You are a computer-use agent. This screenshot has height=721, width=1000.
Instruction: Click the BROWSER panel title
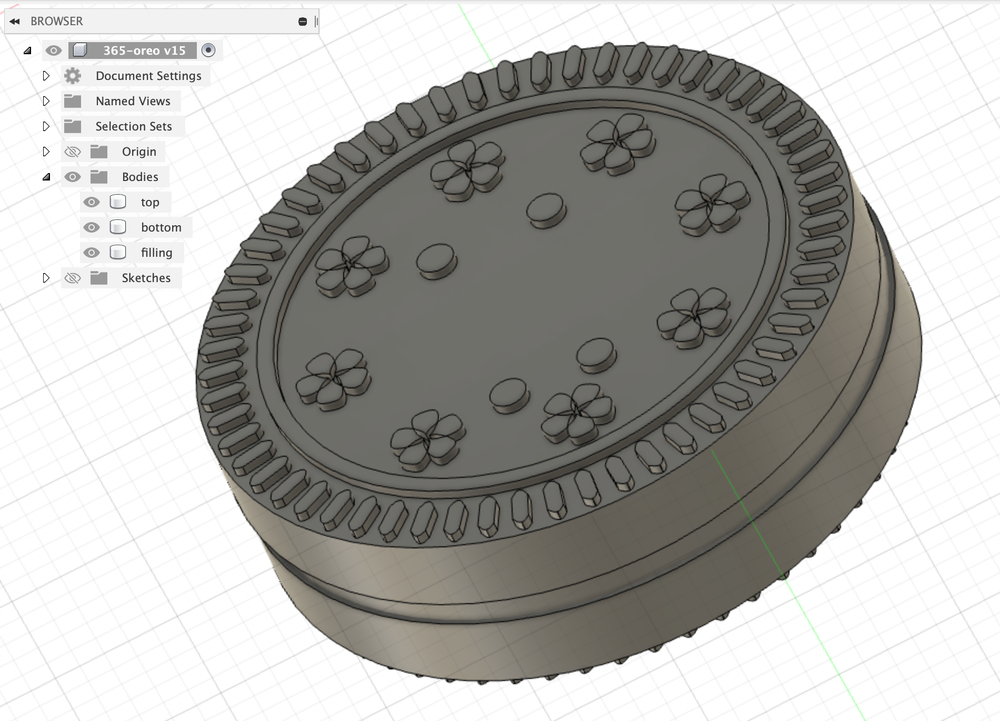[x=57, y=21]
